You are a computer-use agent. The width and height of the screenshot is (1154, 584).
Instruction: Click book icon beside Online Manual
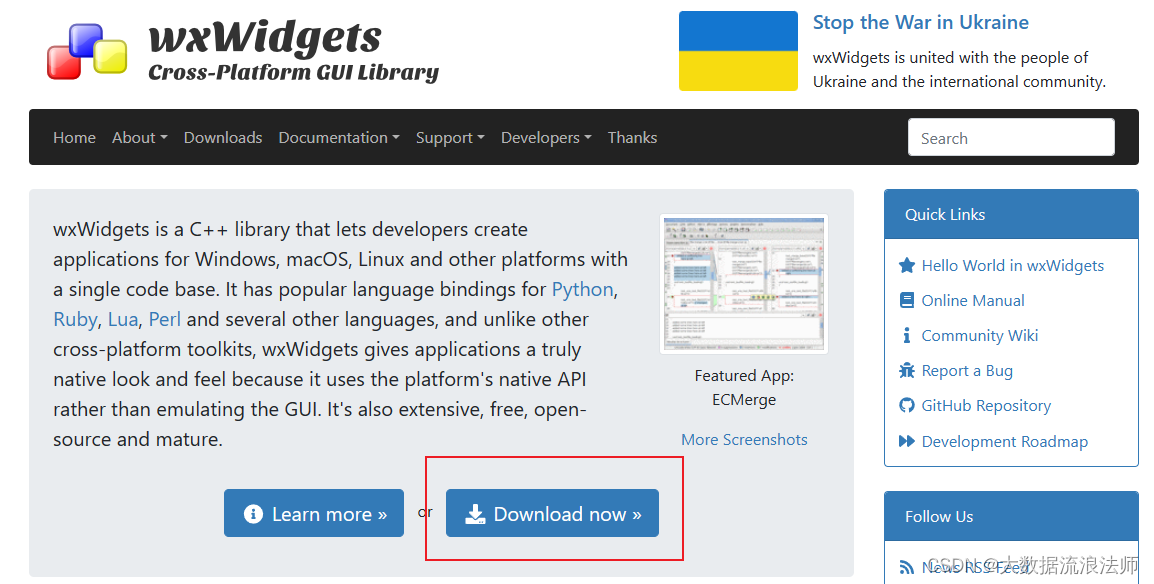(x=907, y=300)
